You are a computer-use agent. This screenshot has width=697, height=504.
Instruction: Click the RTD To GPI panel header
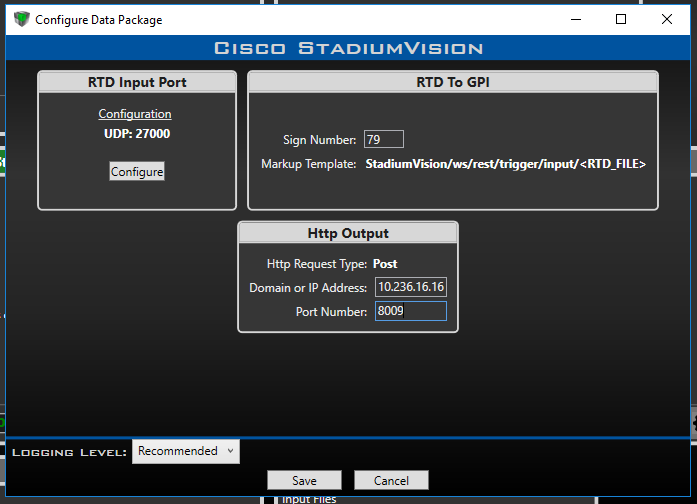click(x=453, y=82)
